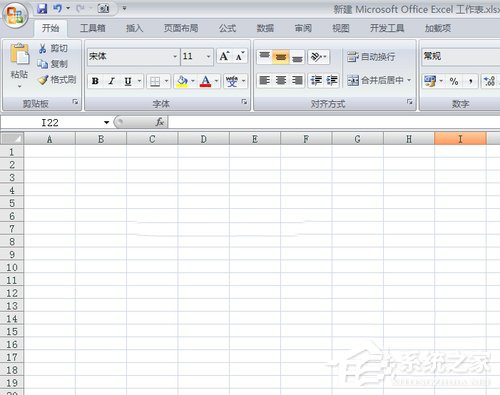Cut selection with the scissors icon
This screenshot has width=500, height=395.
pyautogui.click(x=53, y=48)
